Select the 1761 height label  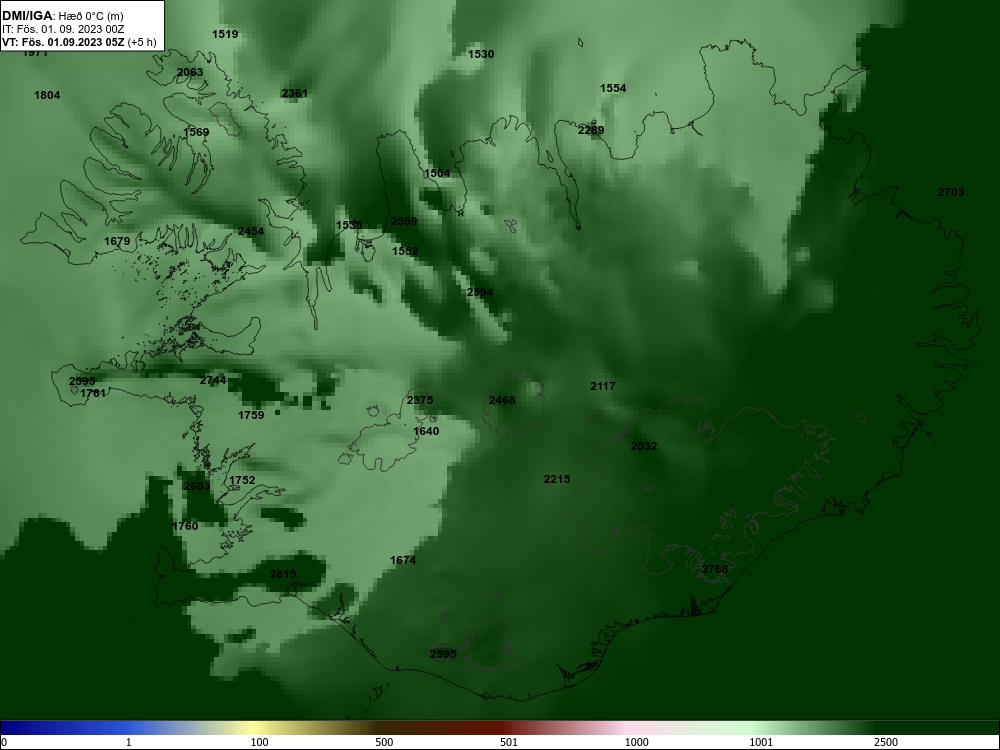[x=93, y=393]
